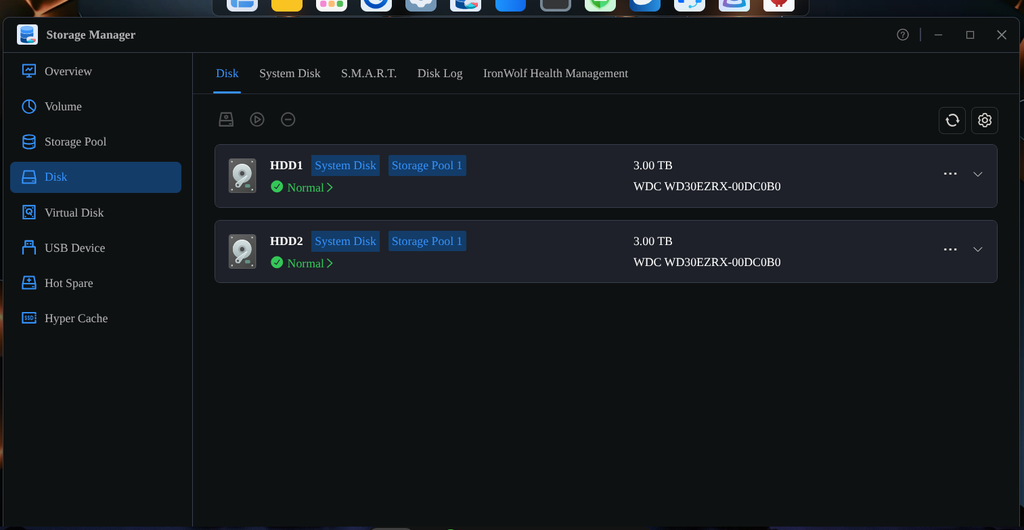Click HDD2's Storage Pool 1 tag

coord(427,242)
